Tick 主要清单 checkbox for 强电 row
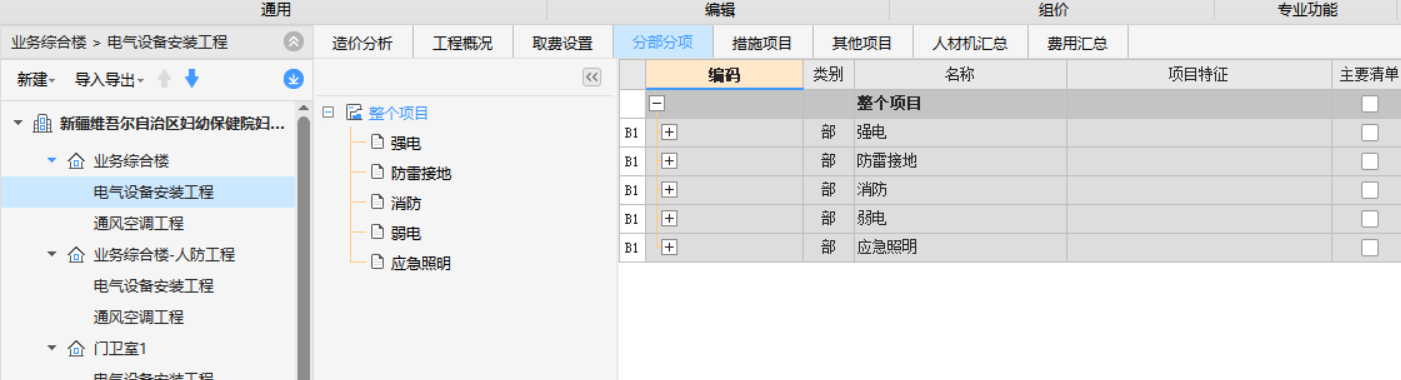 pyautogui.click(x=1369, y=132)
